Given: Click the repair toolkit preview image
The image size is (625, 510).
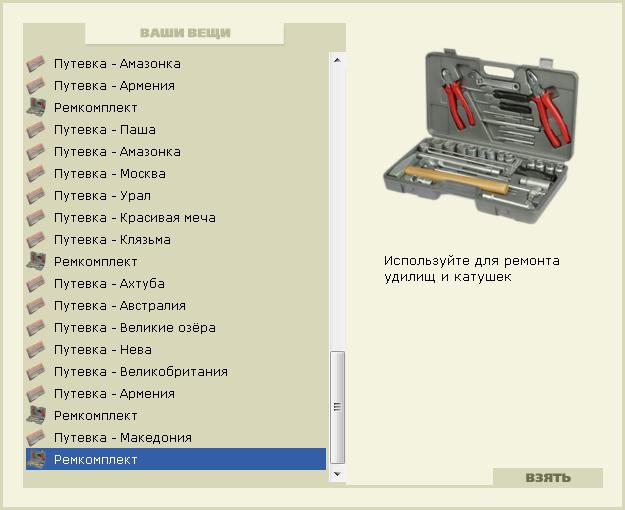Looking at the screenshot, I should (475, 126).
